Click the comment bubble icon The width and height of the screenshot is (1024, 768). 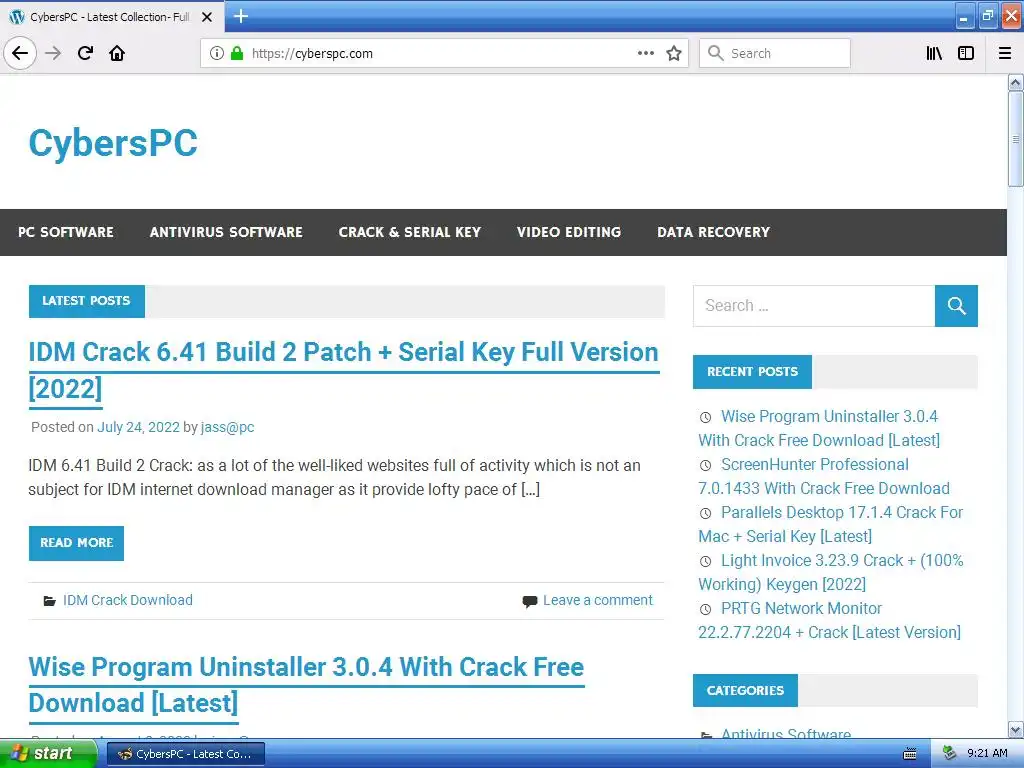tap(530, 601)
